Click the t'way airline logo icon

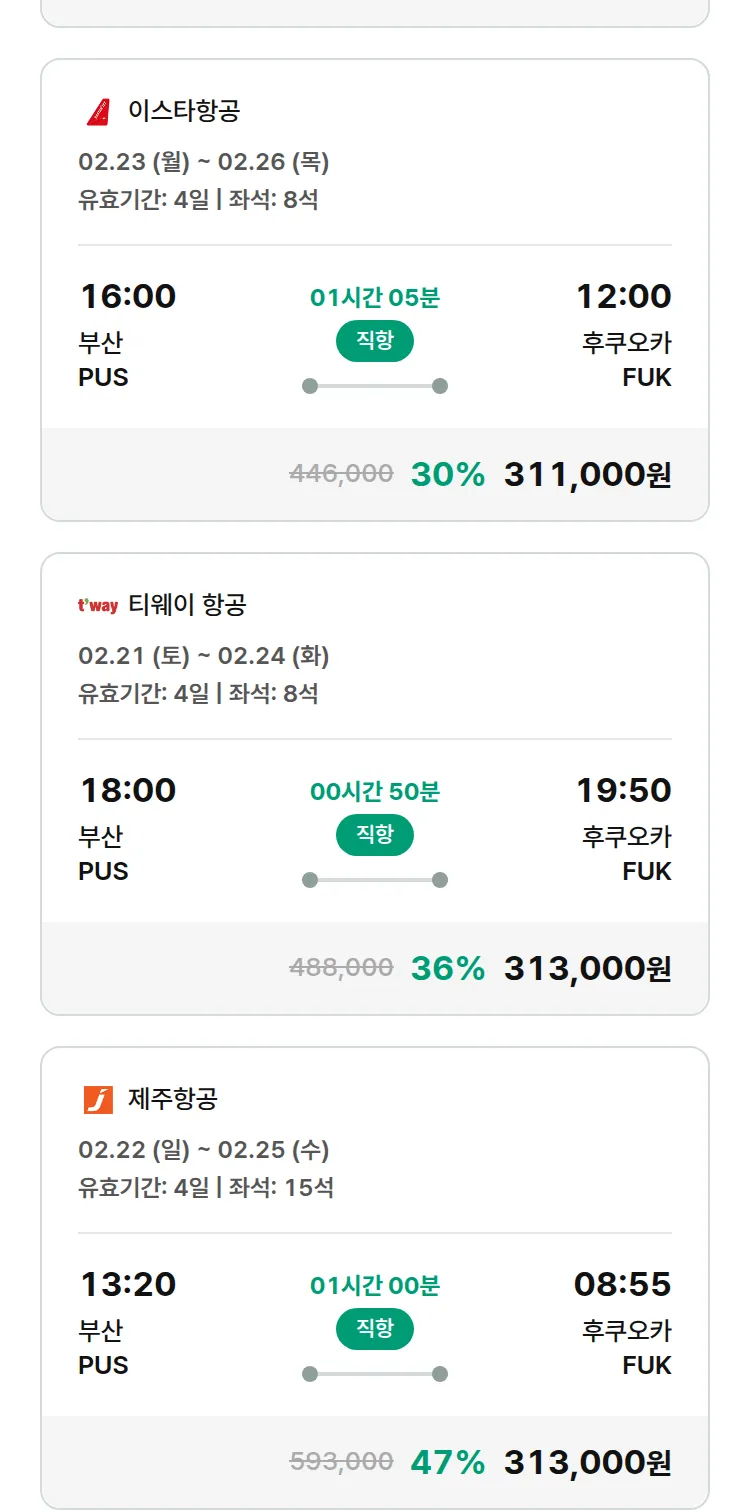coord(98,605)
